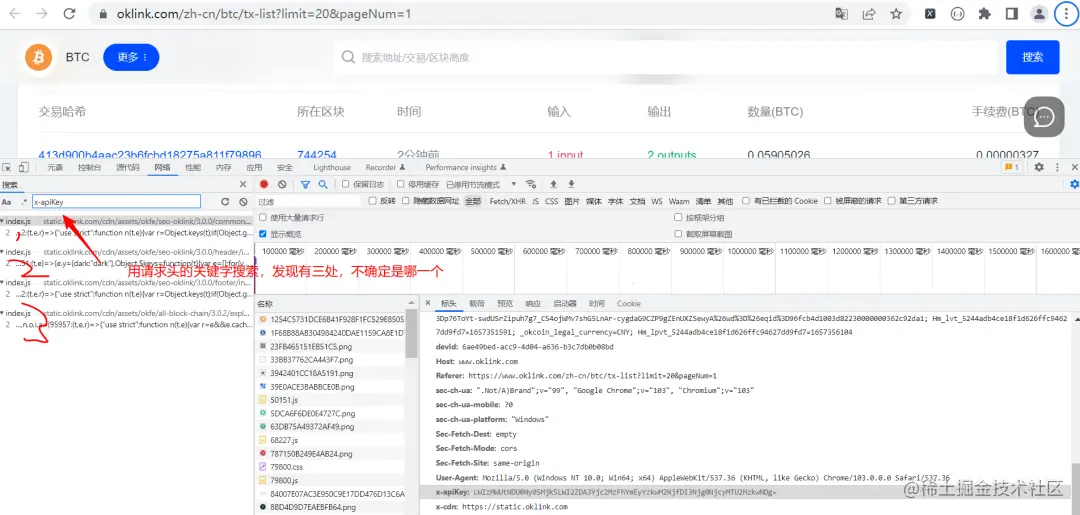Click the share page icon in address bar
Screen dimensions: 1080x515
coord(869,13)
